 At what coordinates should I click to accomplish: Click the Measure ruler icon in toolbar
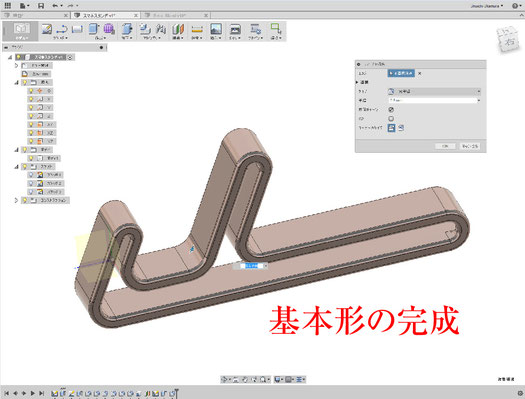[197, 29]
